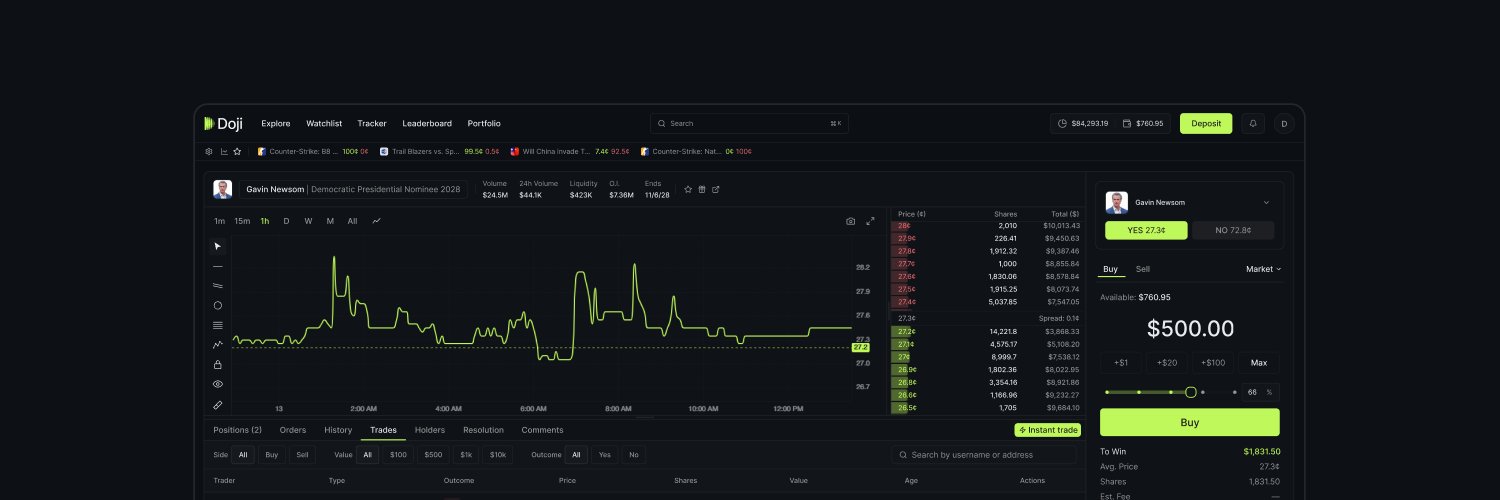This screenshot has height=500, width=1500.
Task: Open Explore in top navigation
Action: click(276, 123)
